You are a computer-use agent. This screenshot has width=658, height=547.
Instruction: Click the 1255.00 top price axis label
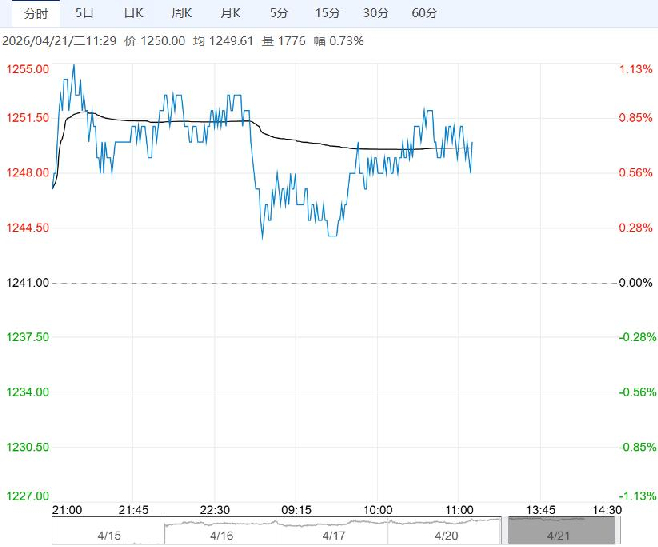click(27, 68)
